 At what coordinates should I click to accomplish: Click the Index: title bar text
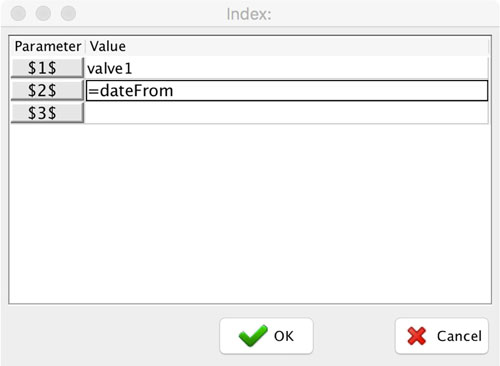[x=249, y=14]
